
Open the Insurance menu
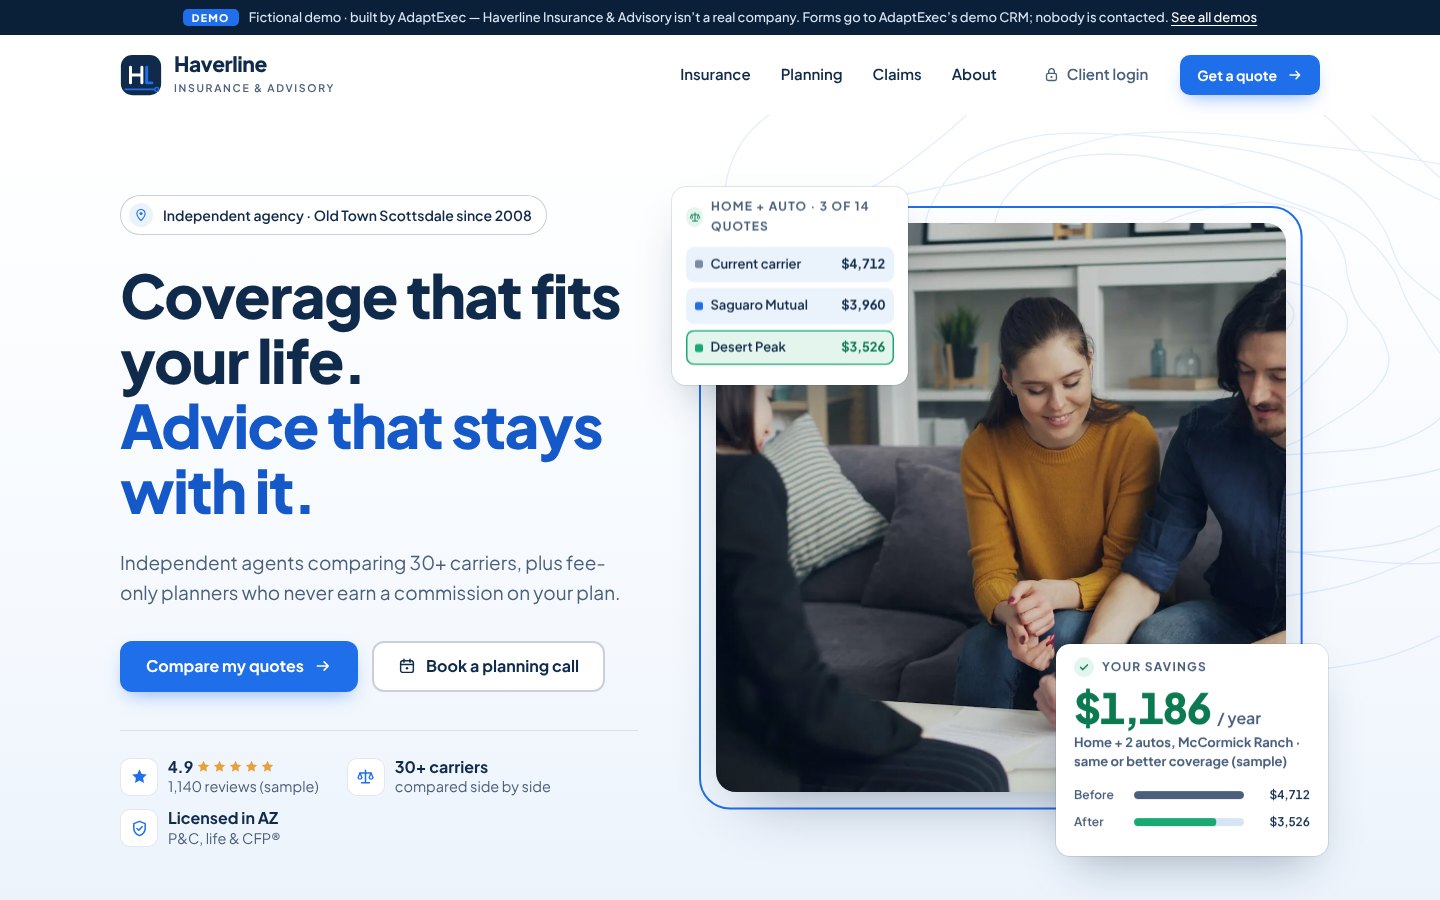715,75
